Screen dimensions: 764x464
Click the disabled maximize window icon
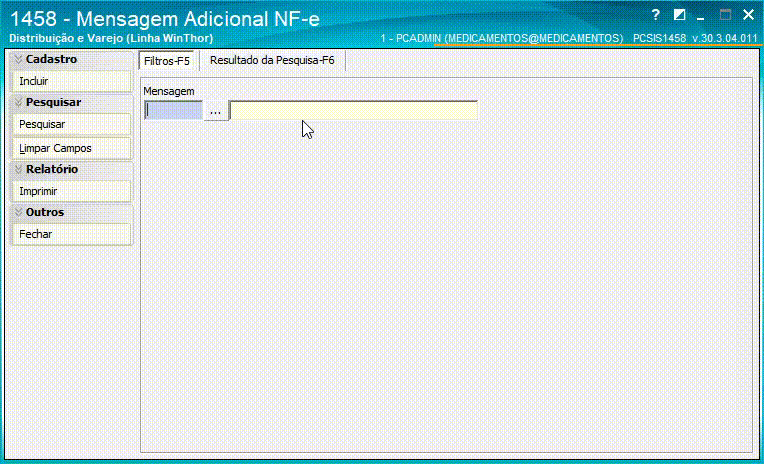coord(726,15)
